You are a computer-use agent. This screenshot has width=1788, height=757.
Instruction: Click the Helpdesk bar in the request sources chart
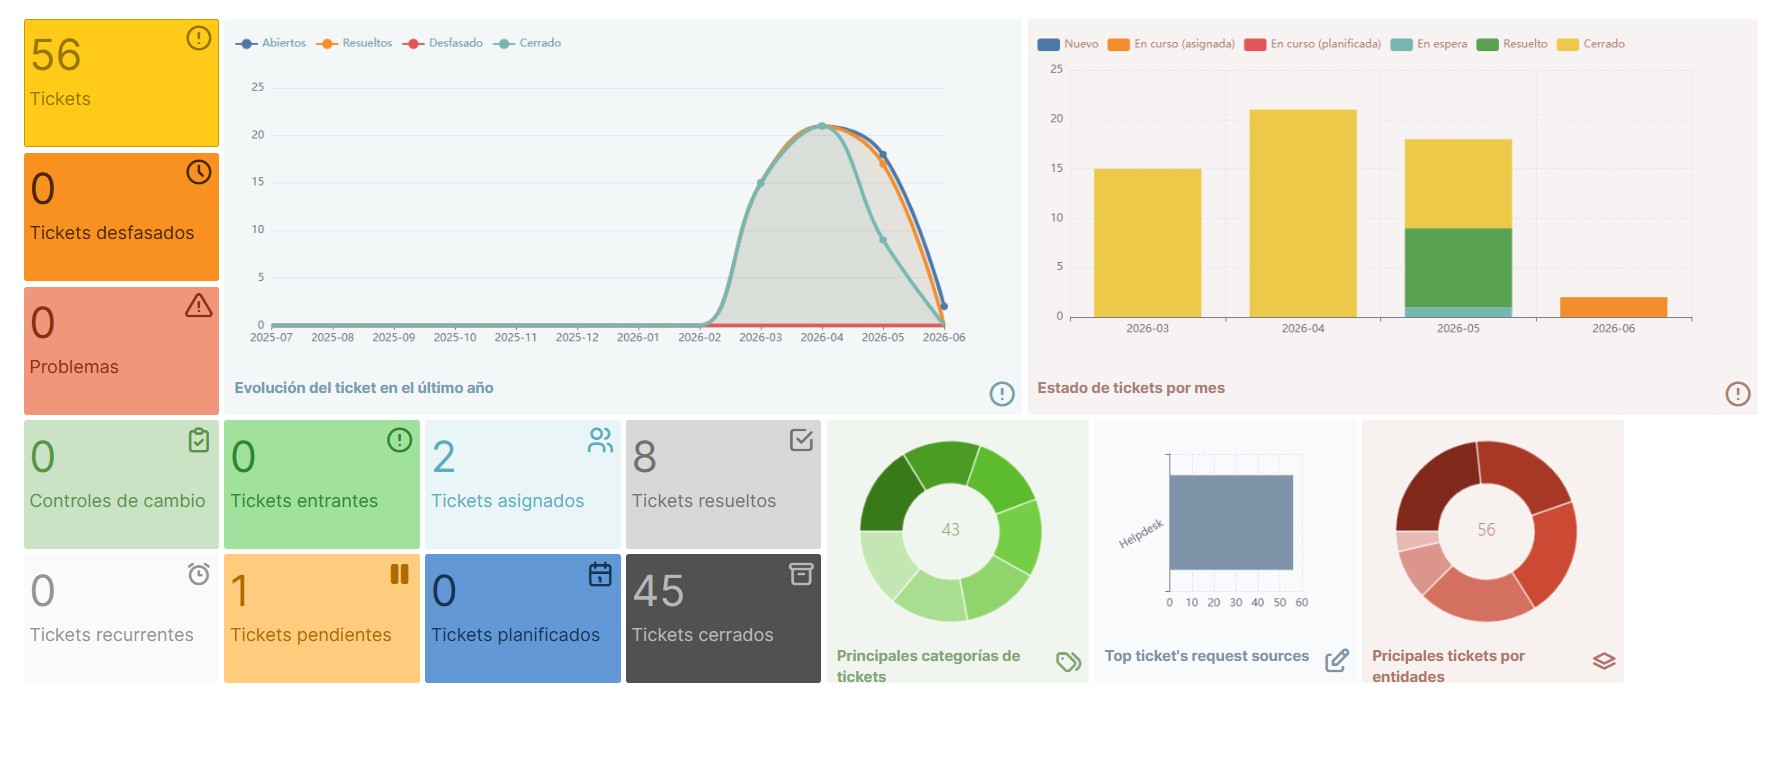pos(1231,522)
